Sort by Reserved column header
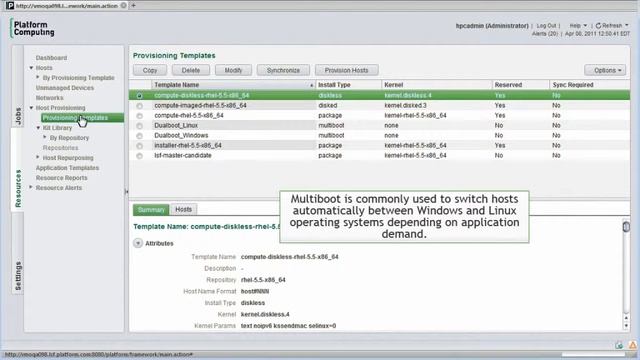 pyautogui.click(x=521, y=85)
